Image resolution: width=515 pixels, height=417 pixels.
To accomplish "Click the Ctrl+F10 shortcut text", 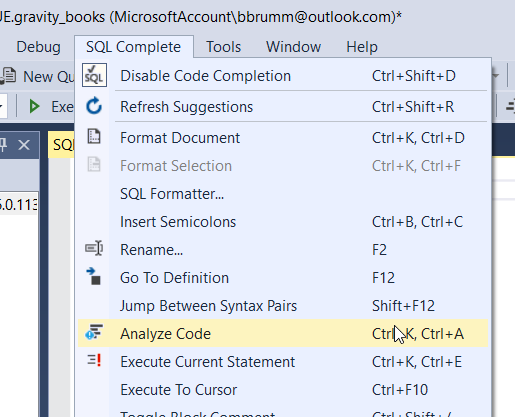I will [400, 390].
